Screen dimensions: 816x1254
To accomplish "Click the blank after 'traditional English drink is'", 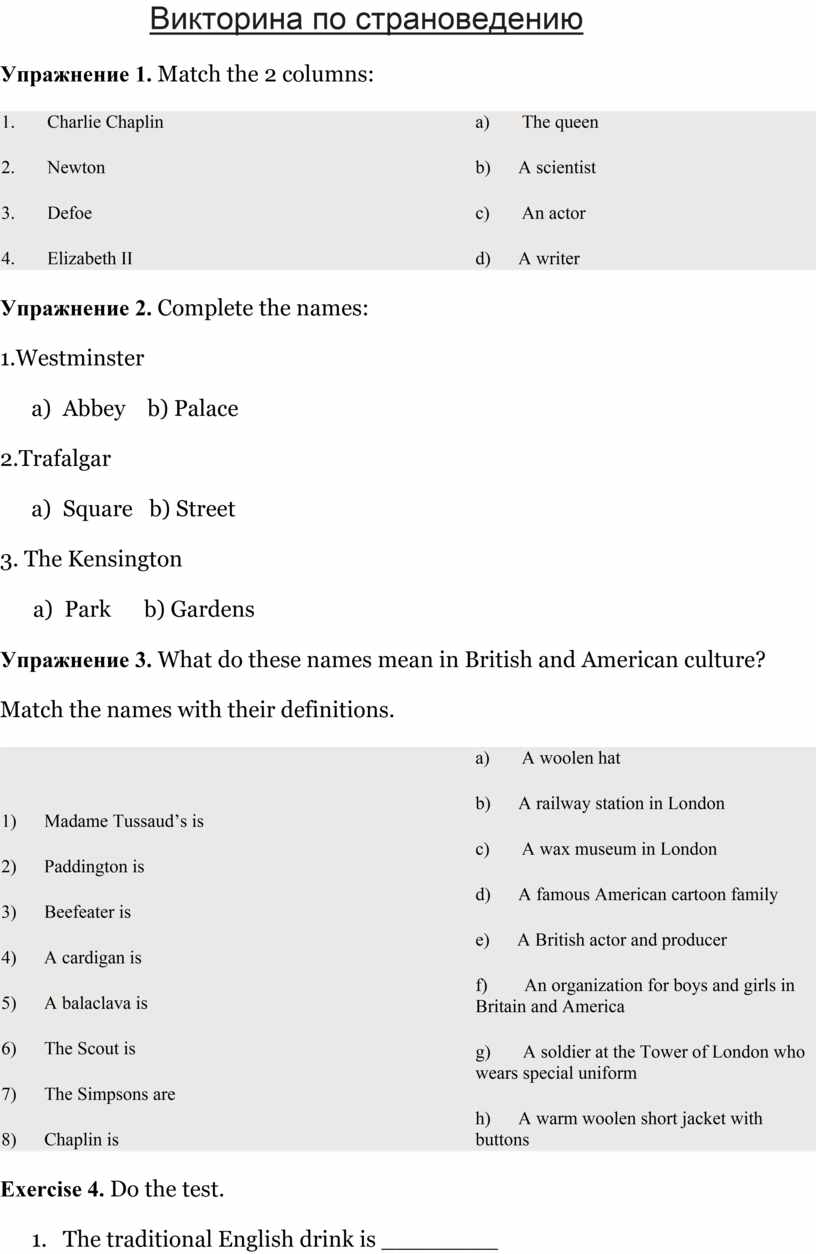I will [x=440, y=1241].
